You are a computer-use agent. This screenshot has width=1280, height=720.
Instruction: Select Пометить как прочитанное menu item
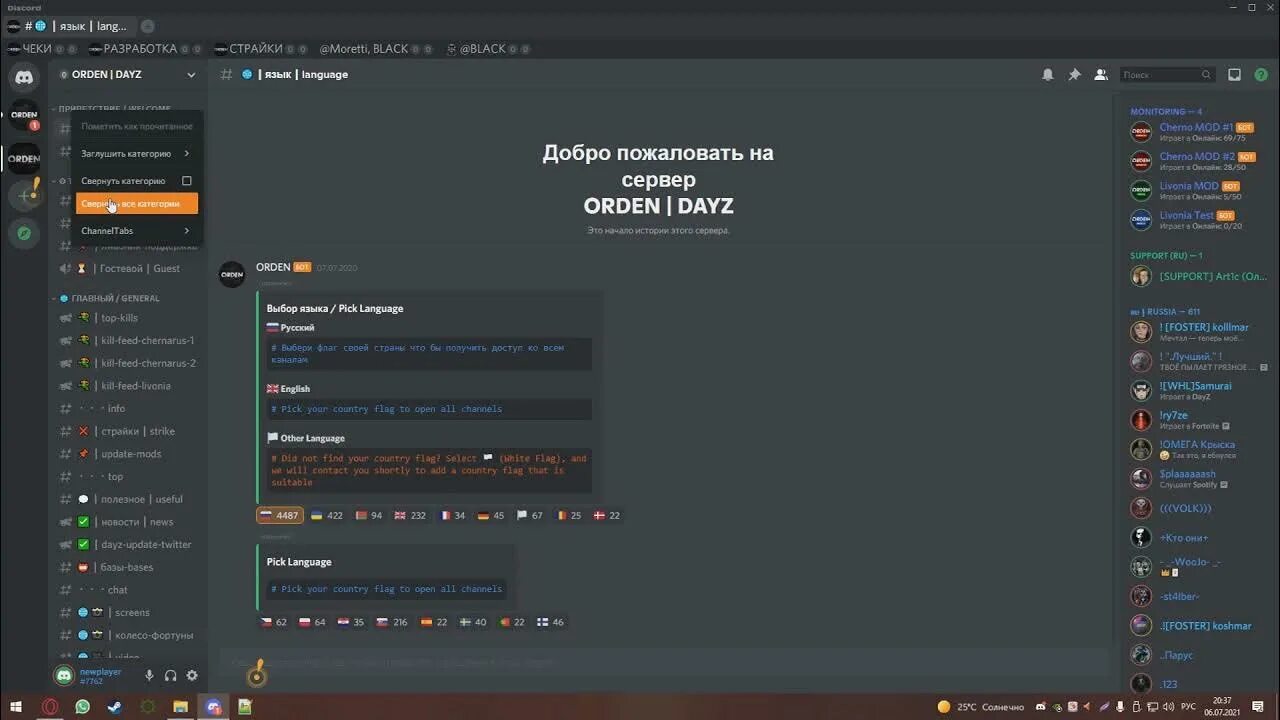pyautogui.click(x=137, y=127)
